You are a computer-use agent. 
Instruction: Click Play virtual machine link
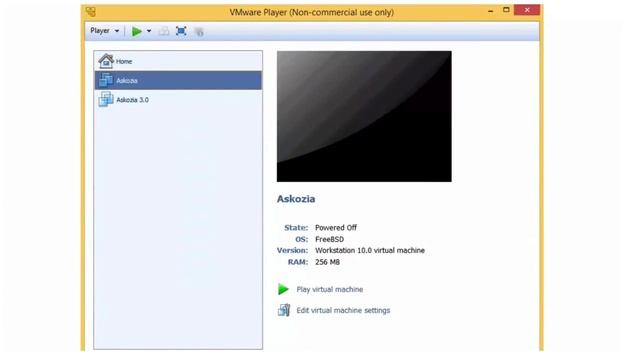click(330, 289)
